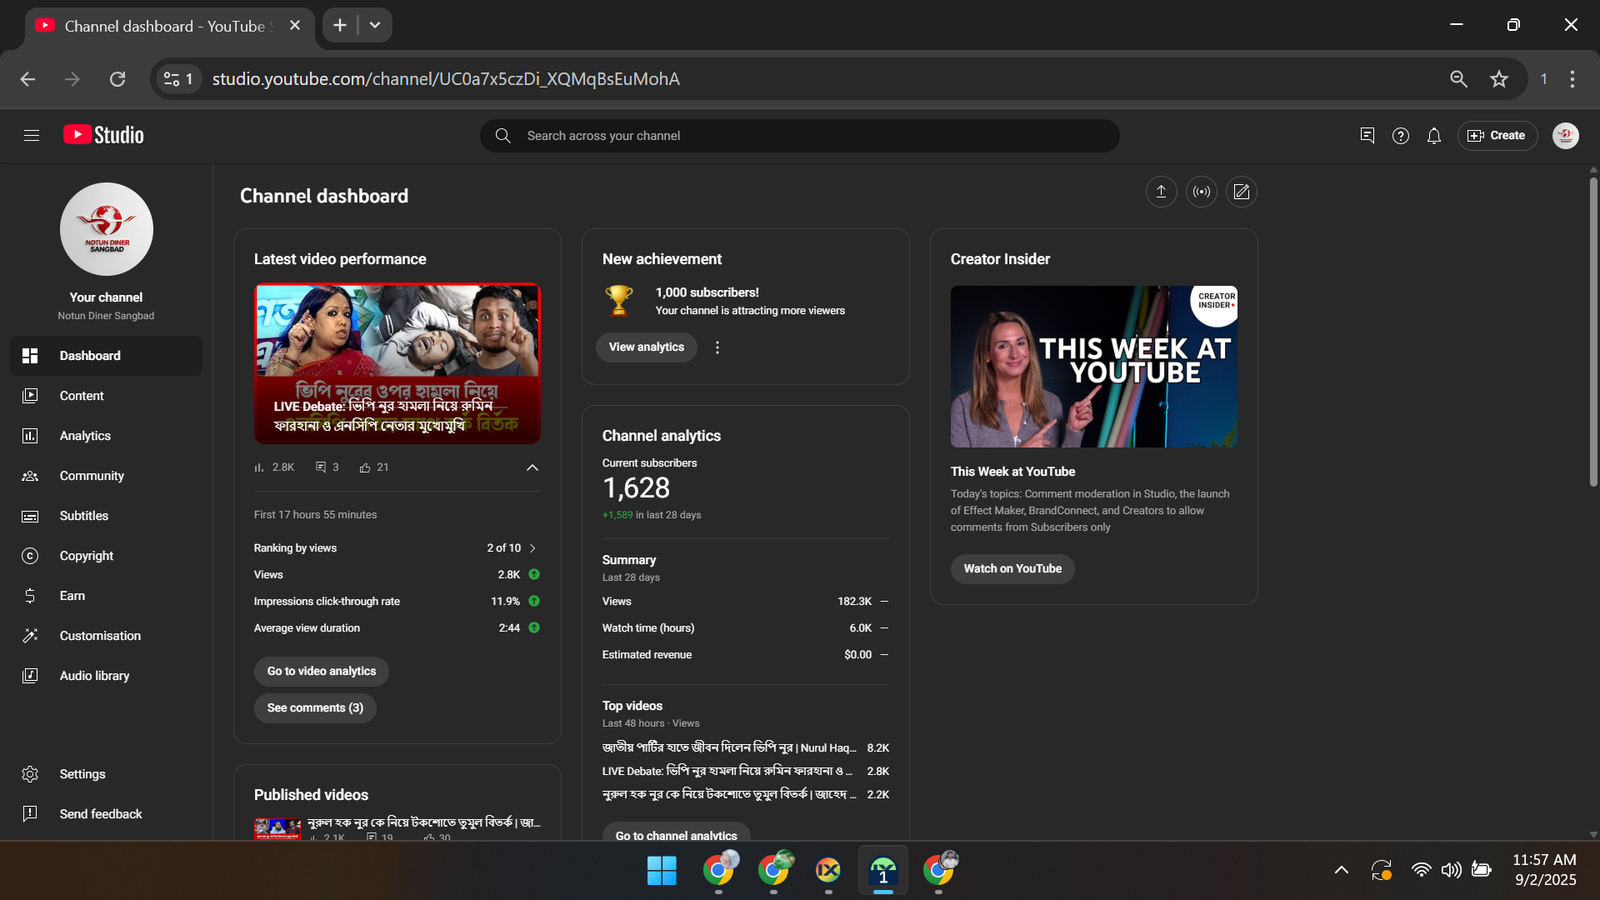
Task: Open the help question mark icon
Action: click(1400, 136)
